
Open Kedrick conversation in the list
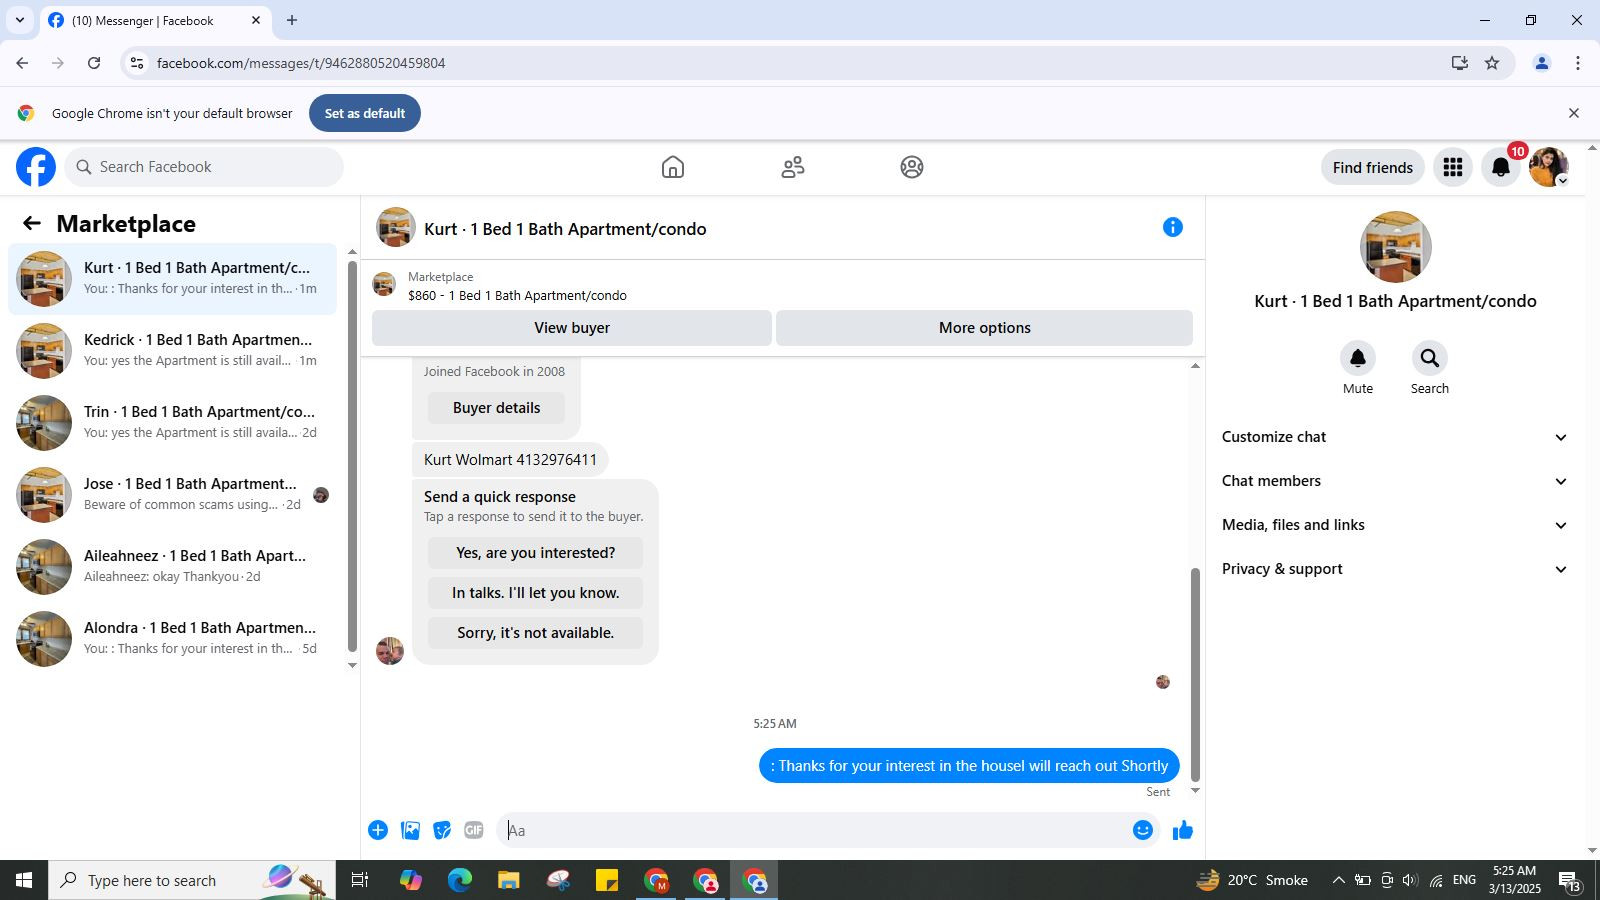172,351
